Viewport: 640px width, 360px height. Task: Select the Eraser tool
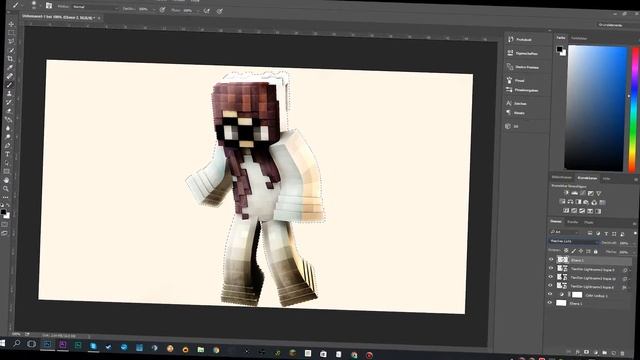[9, 111]
